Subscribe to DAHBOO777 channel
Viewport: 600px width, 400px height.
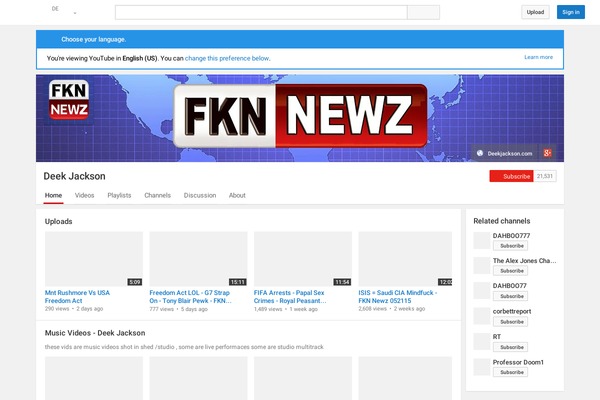[x=510, y=246]
